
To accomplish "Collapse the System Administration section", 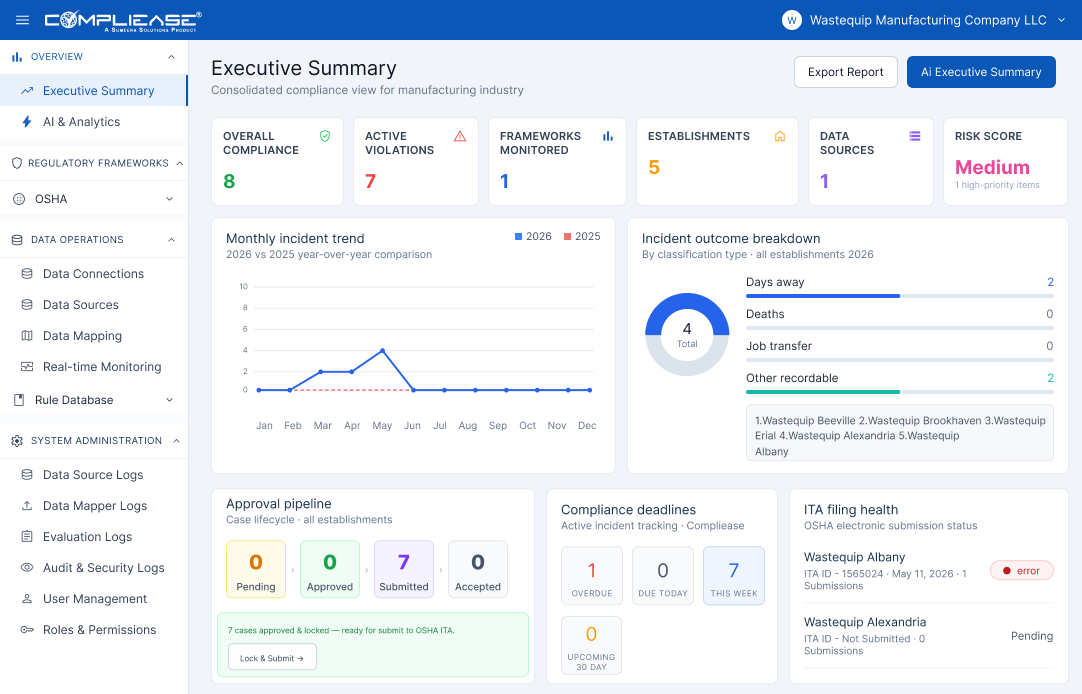I will tap(176, 441).
